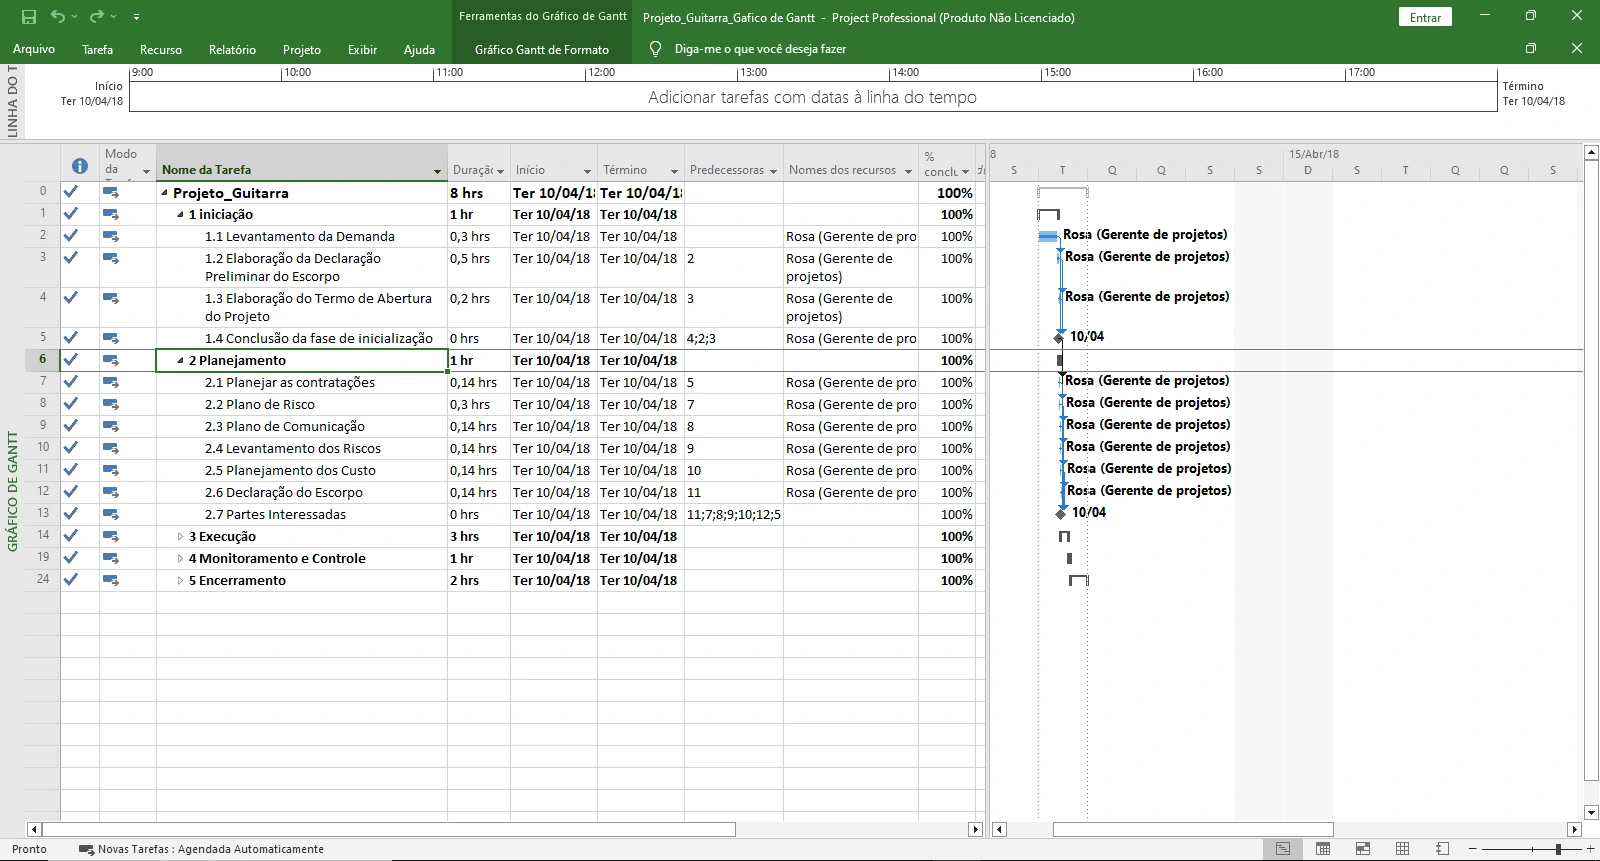Click the timescale zoom slider handle
Viewport: 1600px width, 861px height.
point(1558,849)
